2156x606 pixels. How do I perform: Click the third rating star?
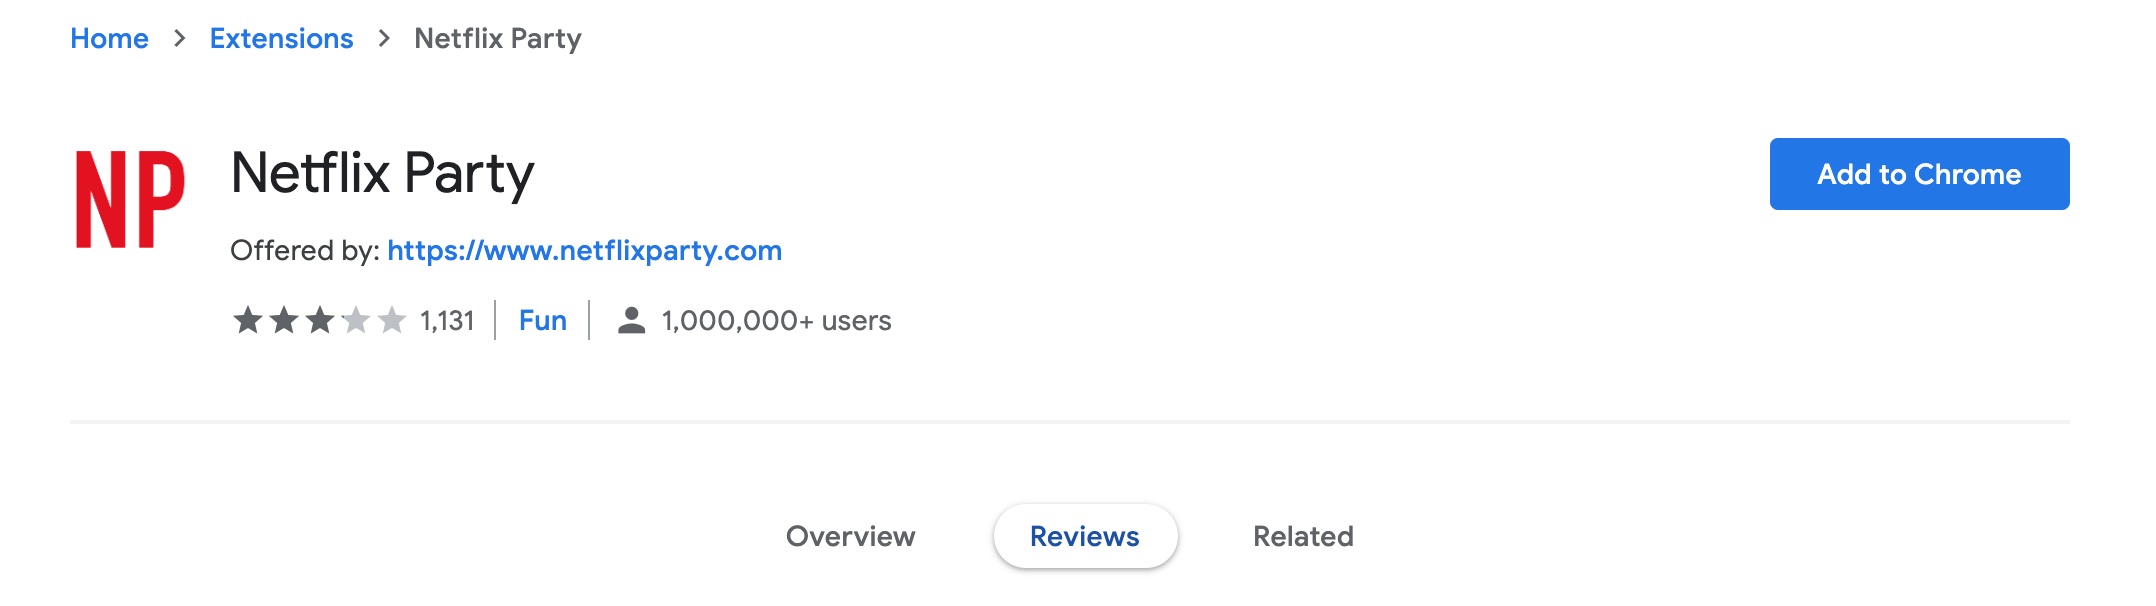(320, 321)
